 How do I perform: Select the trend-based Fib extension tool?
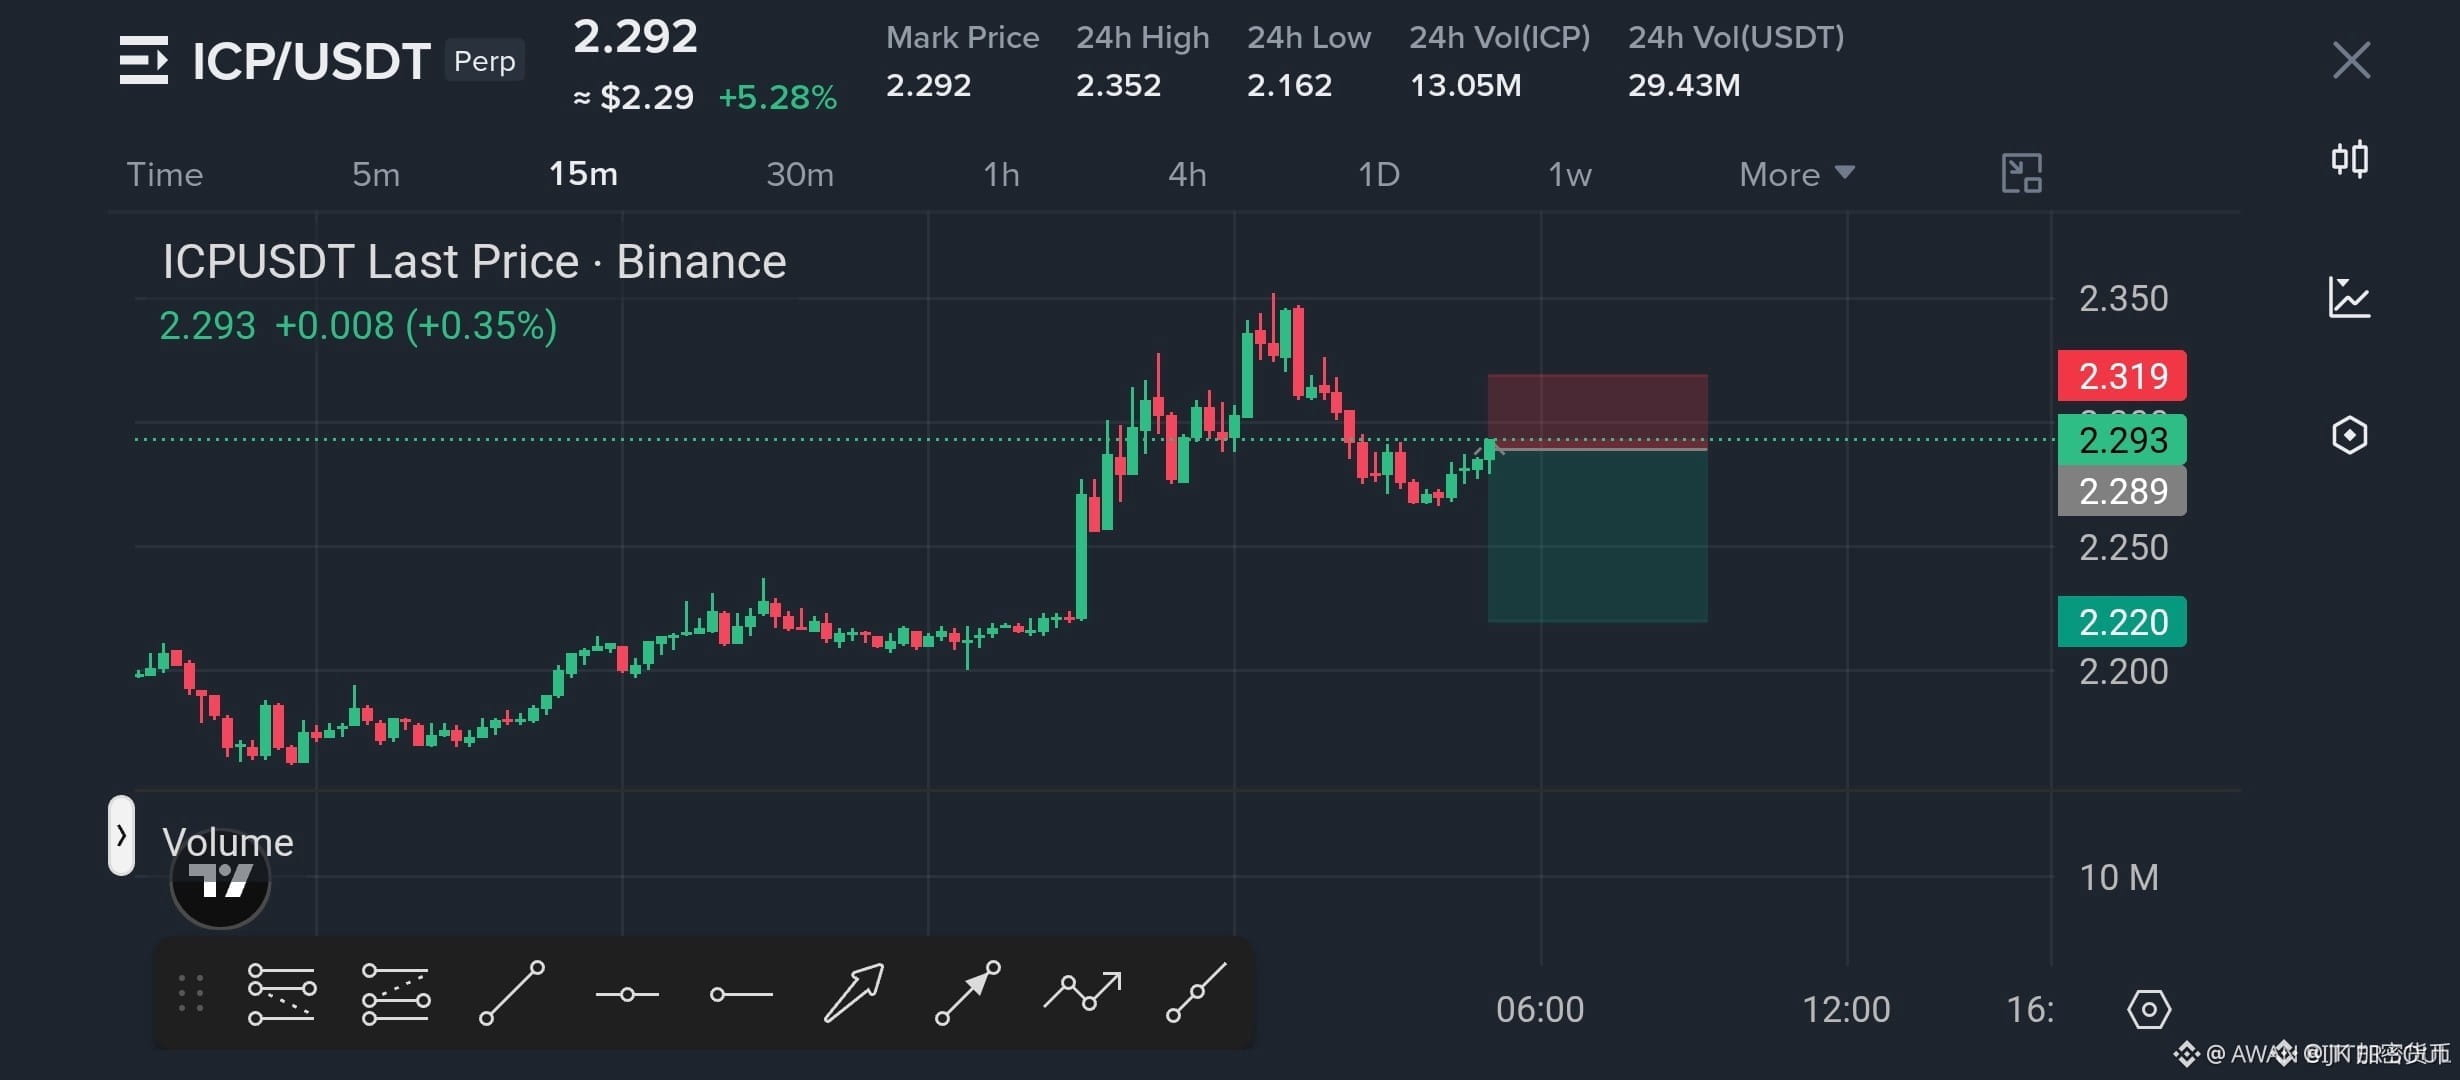click(x=396, y=994)
